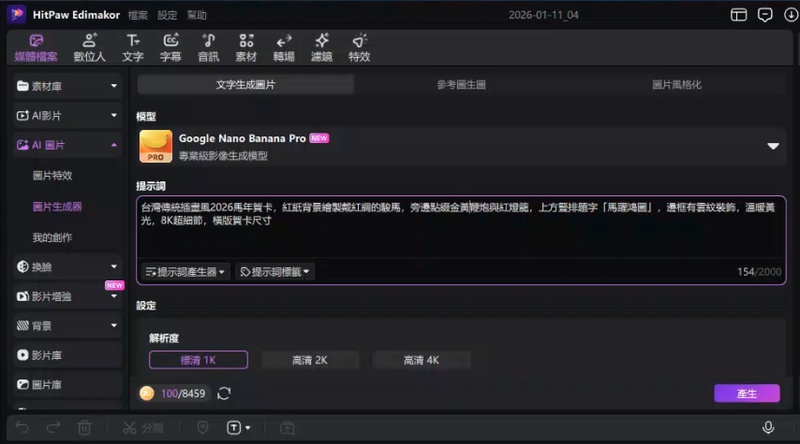Open the 影片庫 sidebar item
Viewport: 800px width, 444px height.
67,355
